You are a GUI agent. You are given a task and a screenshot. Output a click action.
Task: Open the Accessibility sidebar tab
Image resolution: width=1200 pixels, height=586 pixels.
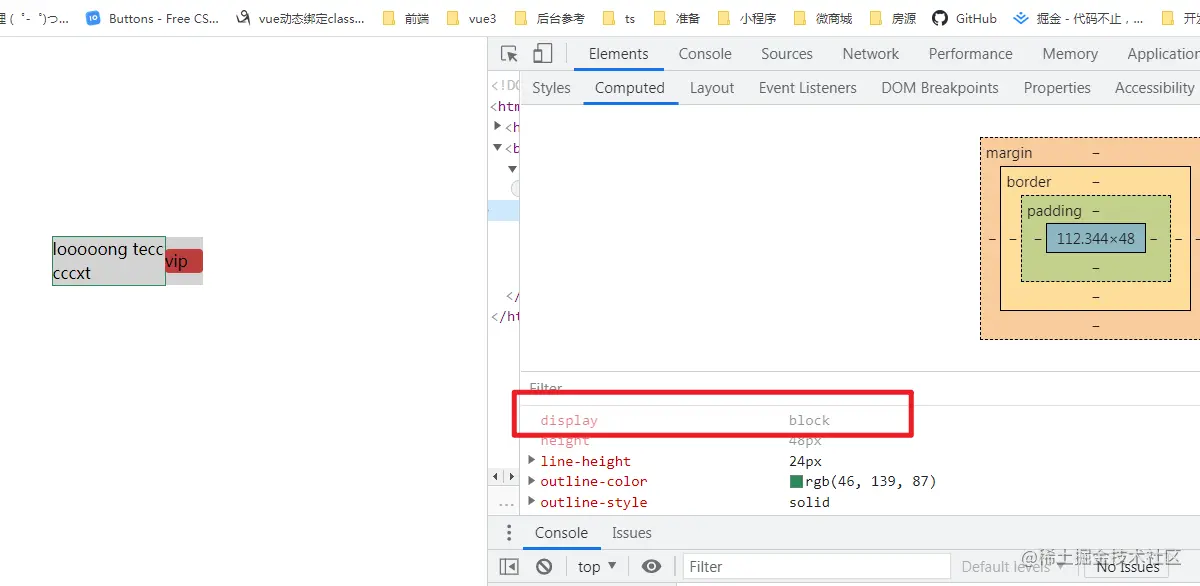coord(1154,88)
